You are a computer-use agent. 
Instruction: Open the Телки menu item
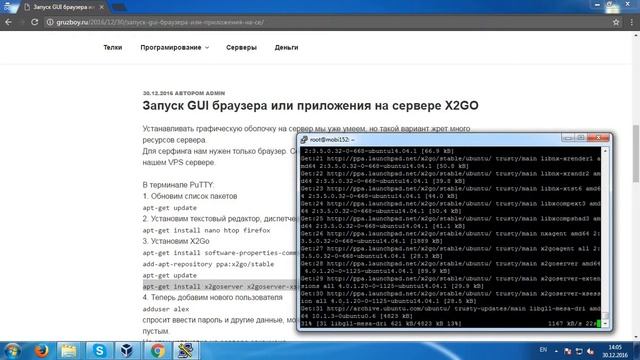click(113, 47)
